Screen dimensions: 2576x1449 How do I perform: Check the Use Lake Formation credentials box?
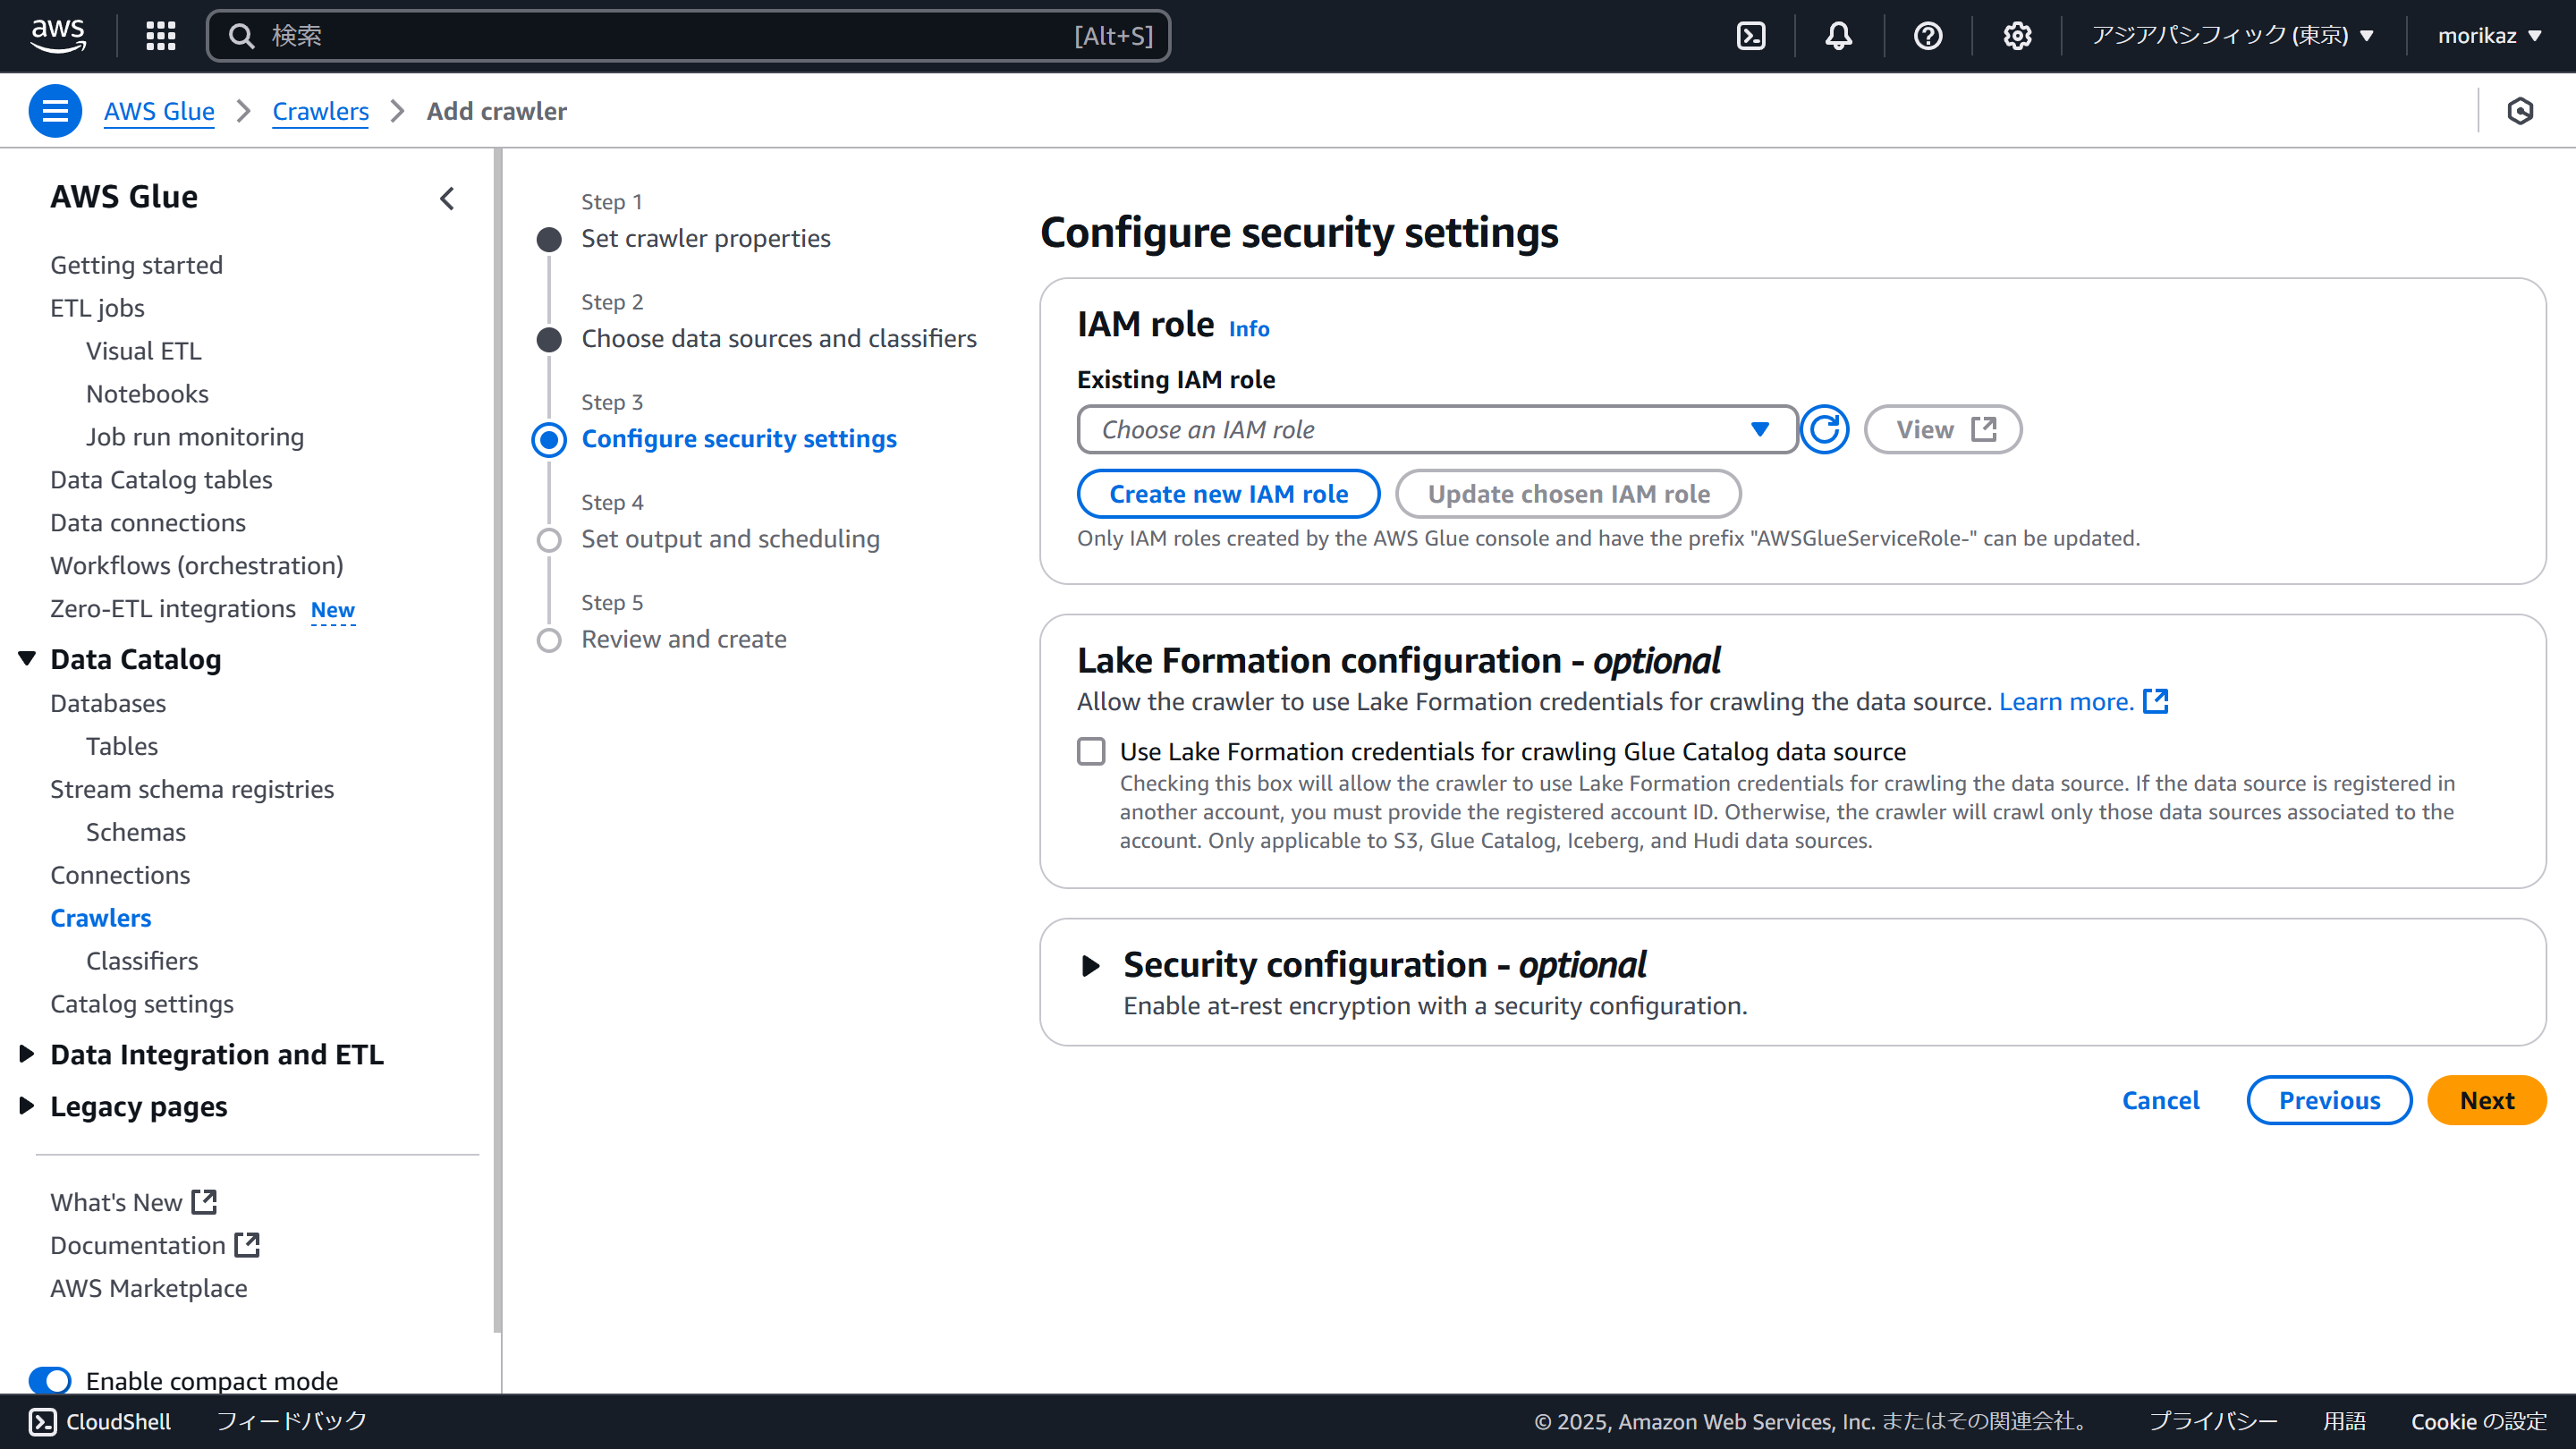click(1091, 751)
